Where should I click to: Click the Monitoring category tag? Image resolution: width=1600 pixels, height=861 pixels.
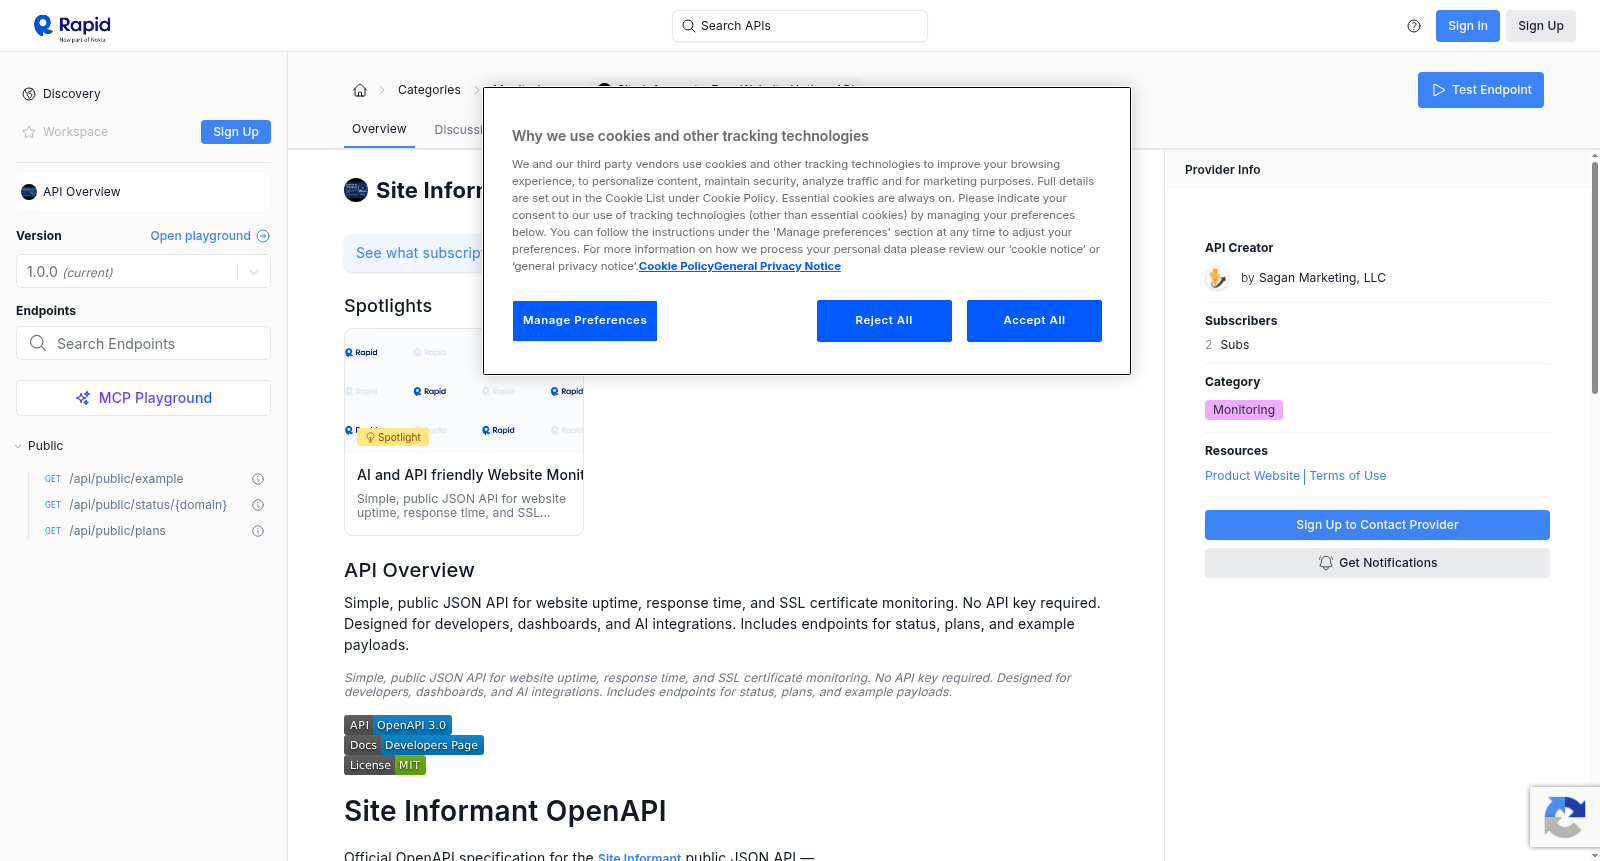[x=1244, y=410]
